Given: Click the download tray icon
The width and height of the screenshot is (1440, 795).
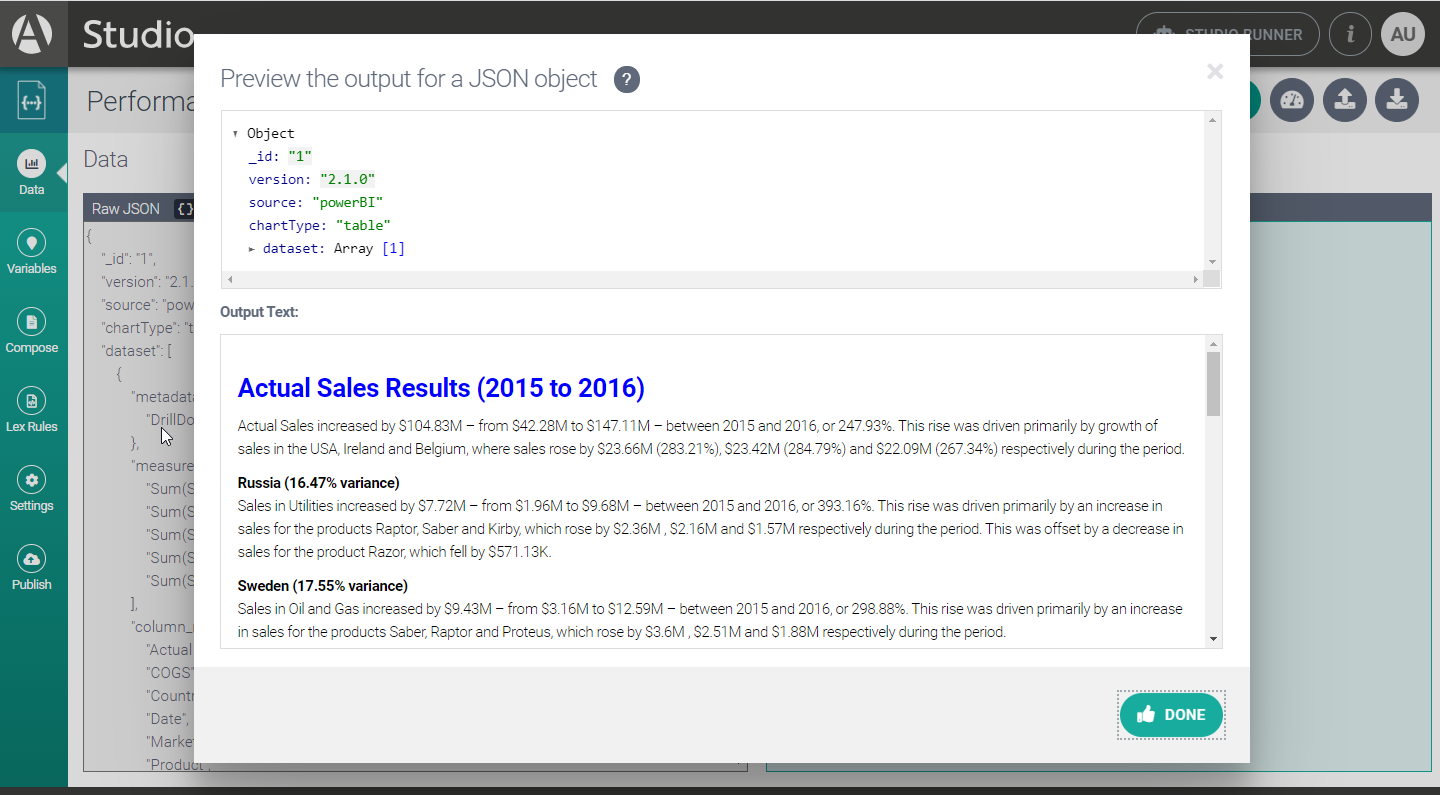Looking at the screenshot, I should coord(1397,100).
